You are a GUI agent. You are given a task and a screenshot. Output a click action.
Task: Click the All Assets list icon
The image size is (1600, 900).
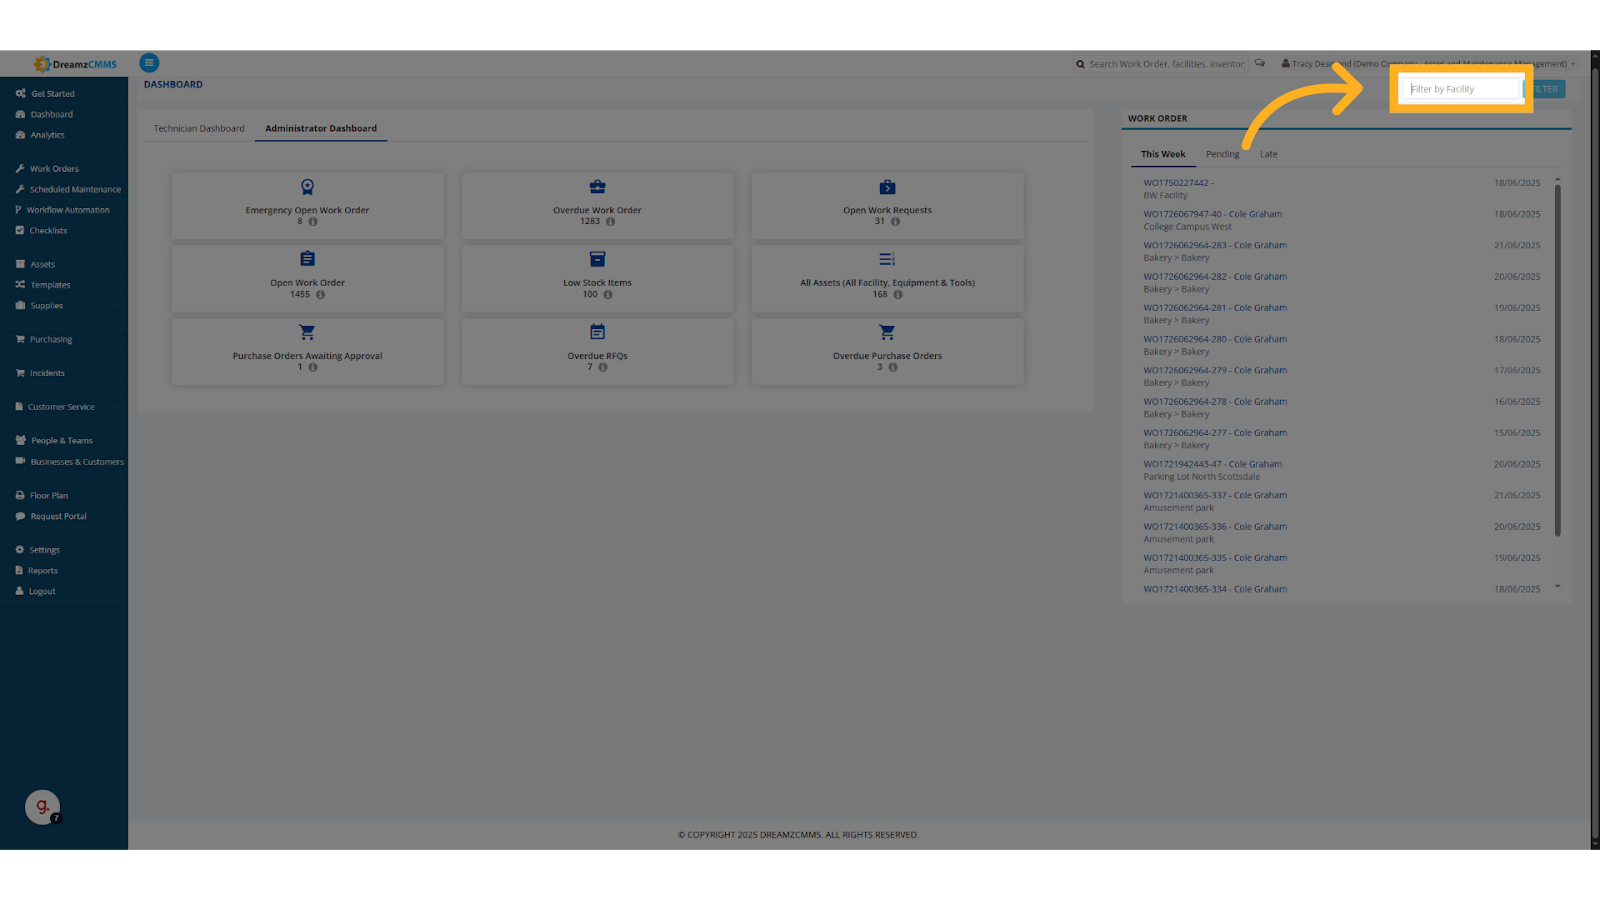pos(887,259)
